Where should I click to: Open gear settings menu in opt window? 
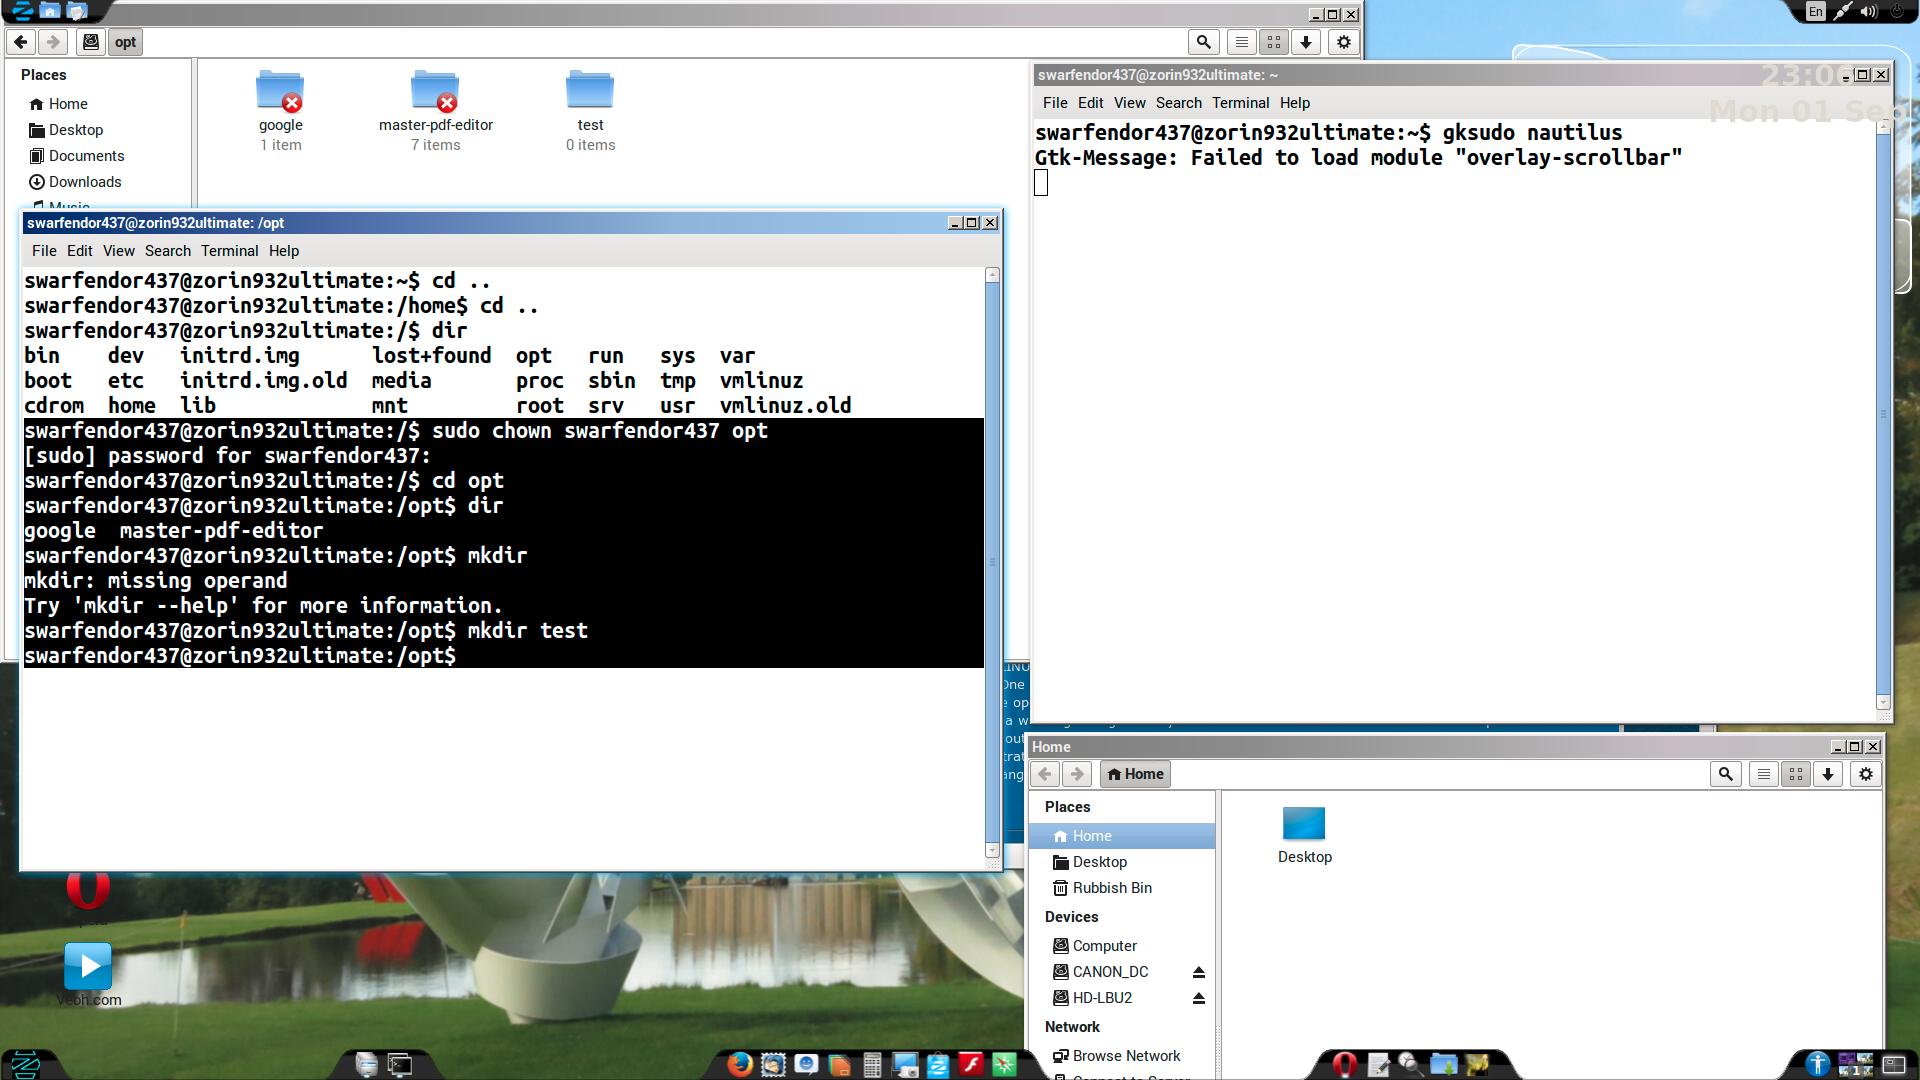(1344, 42)
